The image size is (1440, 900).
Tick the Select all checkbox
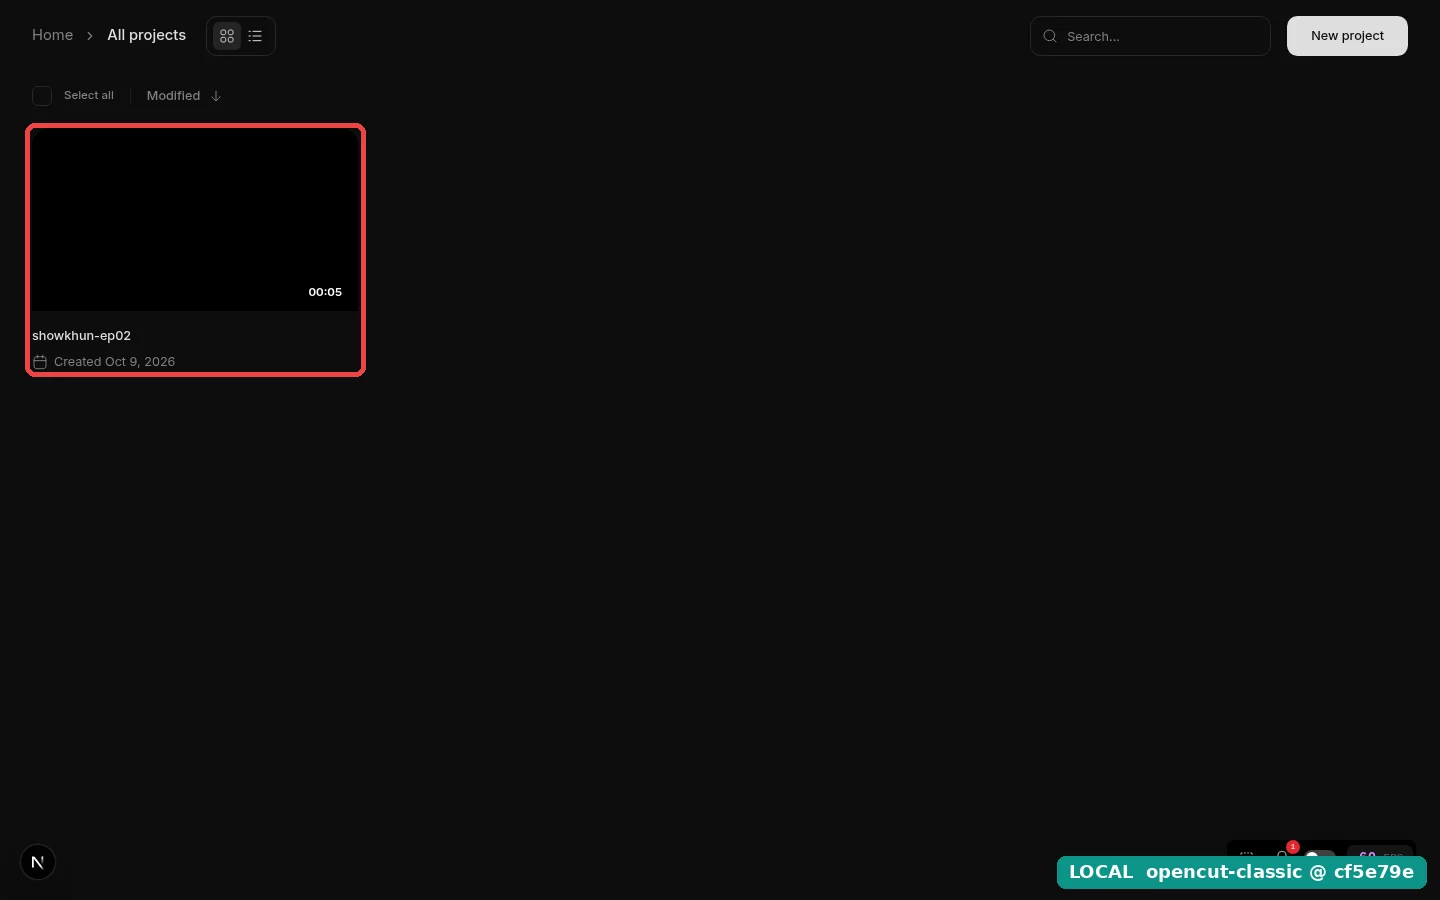(42, 96)
